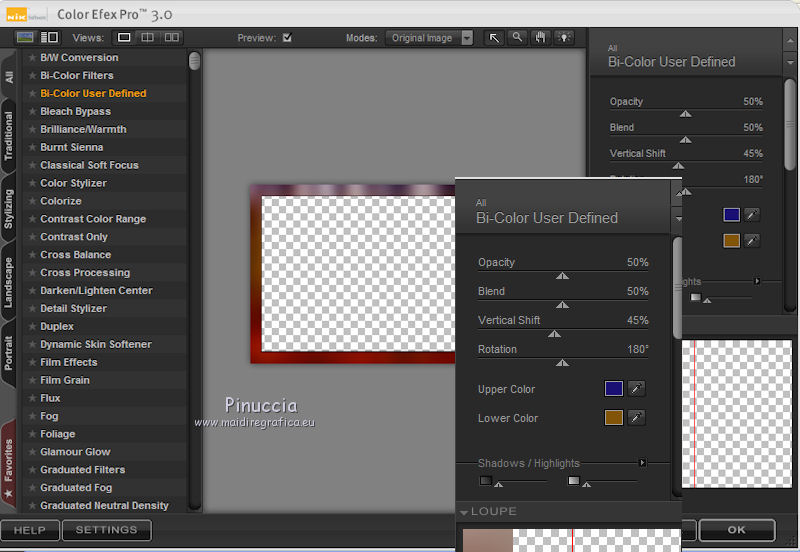
Task: Activate the pan hand tool
Action: [540, 38]
